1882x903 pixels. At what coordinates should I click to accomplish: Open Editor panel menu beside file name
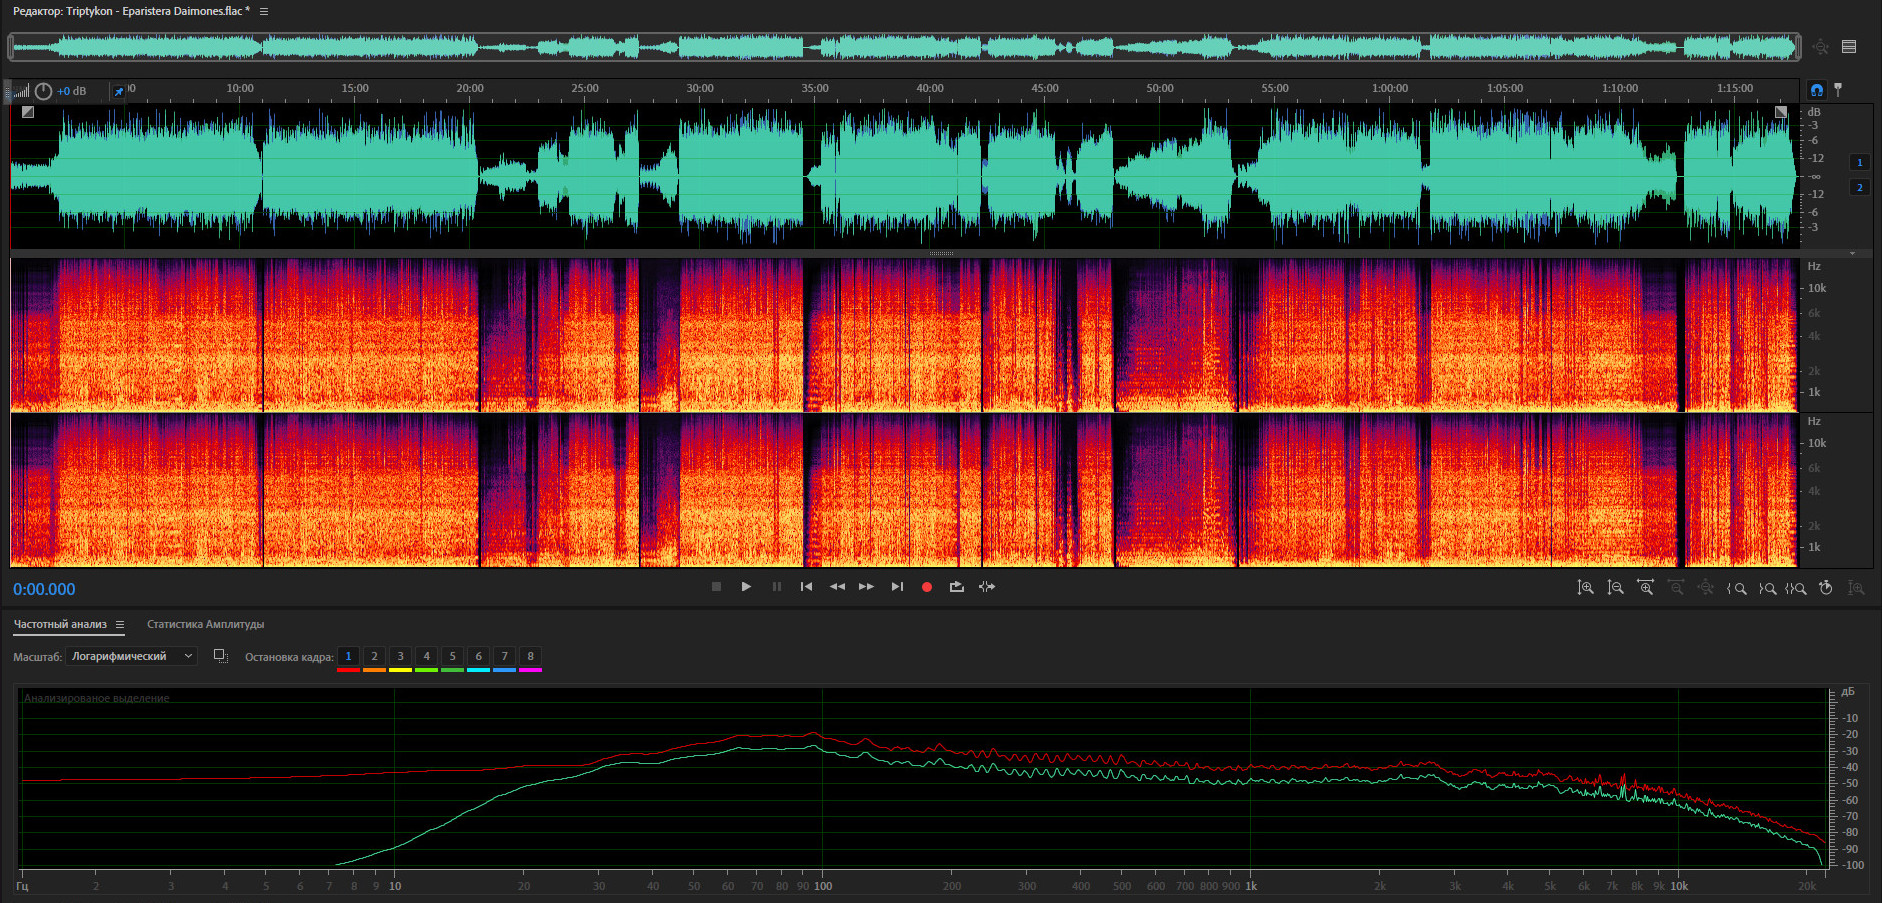coord(264,11)
